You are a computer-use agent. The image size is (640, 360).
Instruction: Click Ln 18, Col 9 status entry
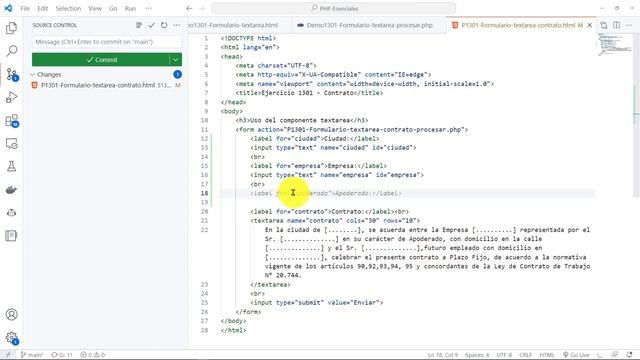pyautogui.click(x=443, y=355)
